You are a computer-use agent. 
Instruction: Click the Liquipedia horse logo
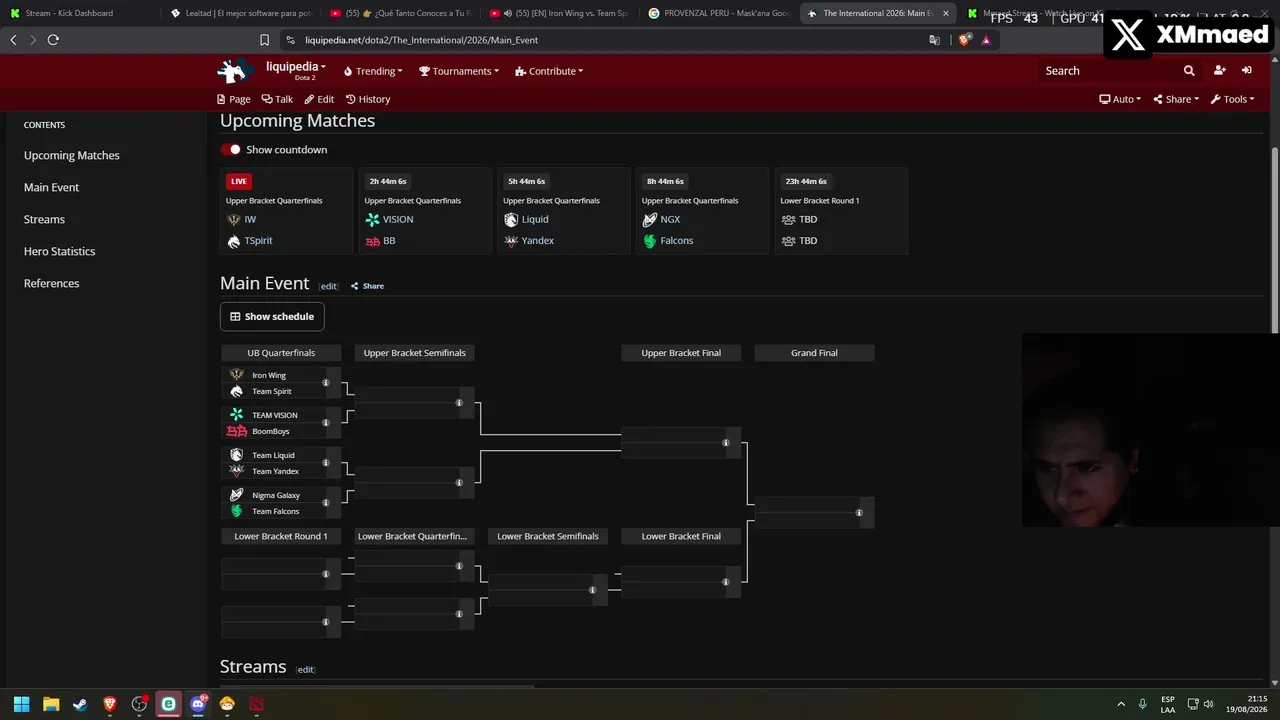(235, 71)
